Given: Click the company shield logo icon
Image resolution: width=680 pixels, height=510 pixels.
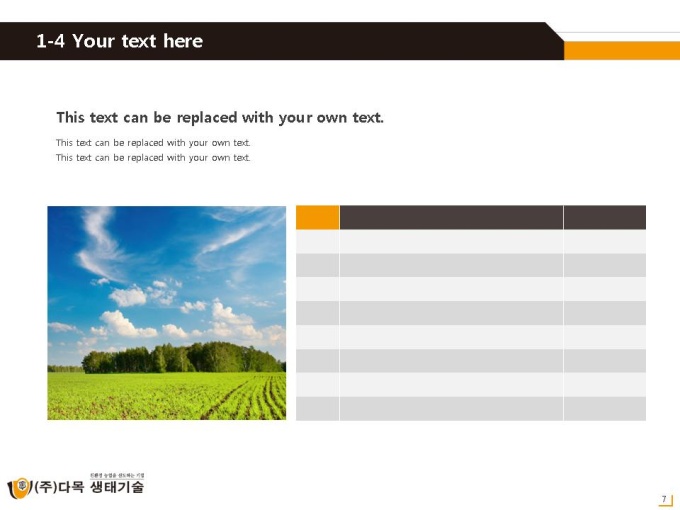Looking at the screenshot, I should (19, 488).
